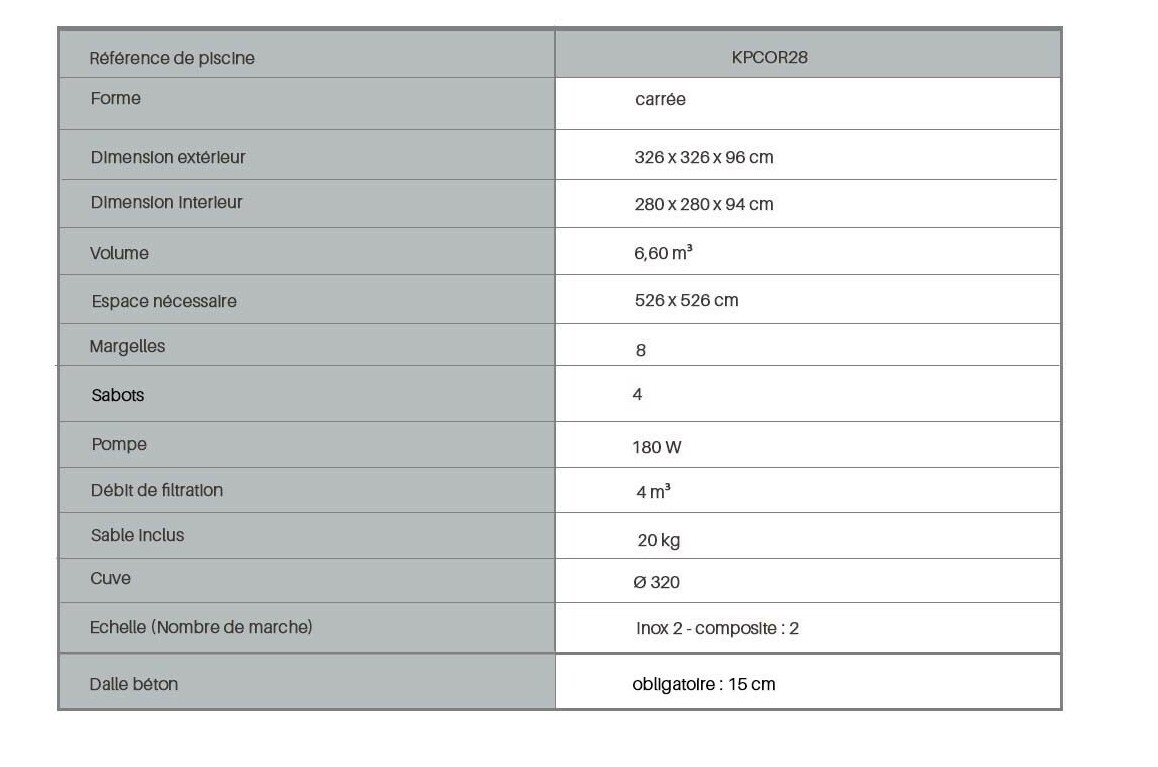Click the 'Dimension extérieur' label

(x=168, y=157)
